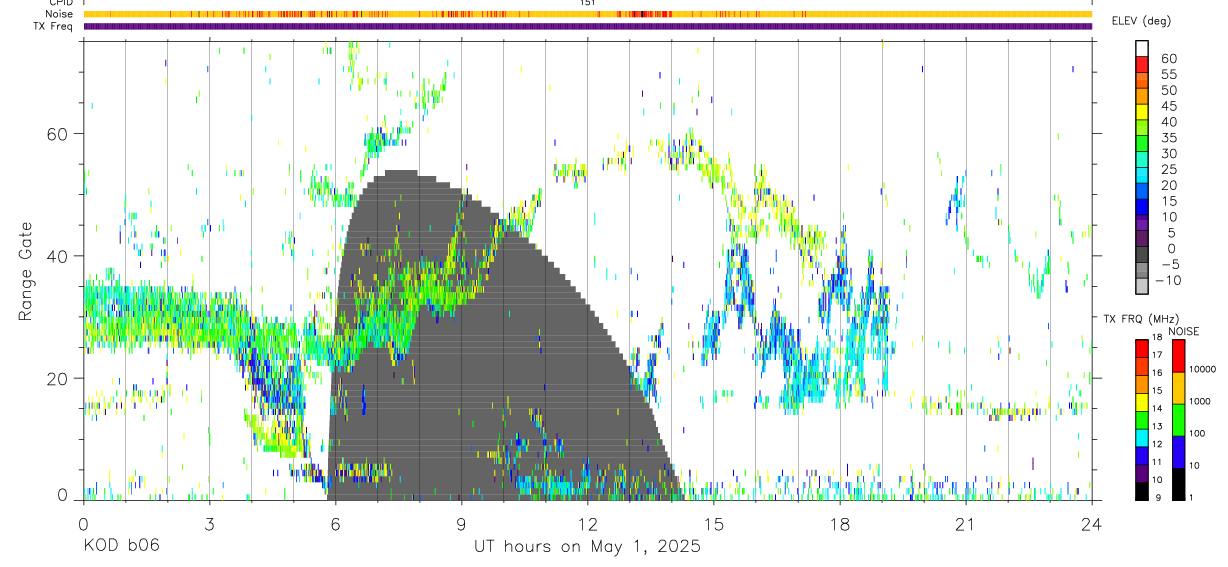Click the orange Noise strip above the plot
The image size is (1228, 567).
pyautogui.click(x=587, y=14)
